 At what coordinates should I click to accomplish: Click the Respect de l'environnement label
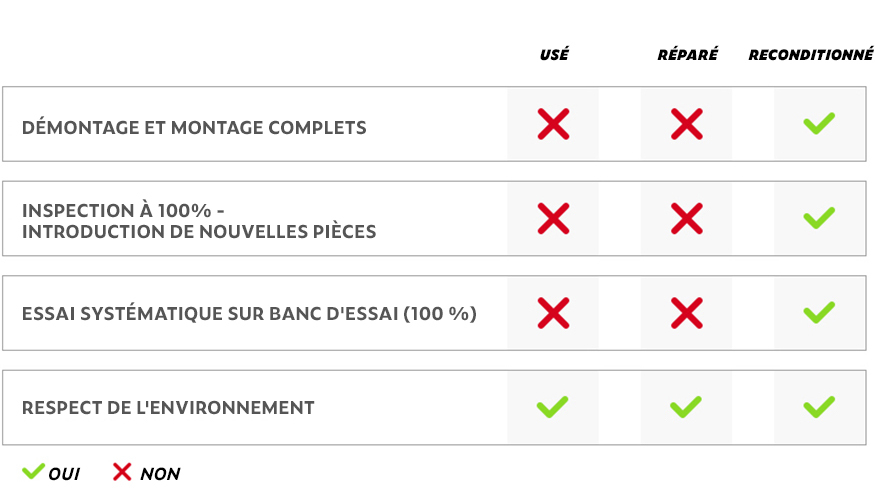[168, 408]
